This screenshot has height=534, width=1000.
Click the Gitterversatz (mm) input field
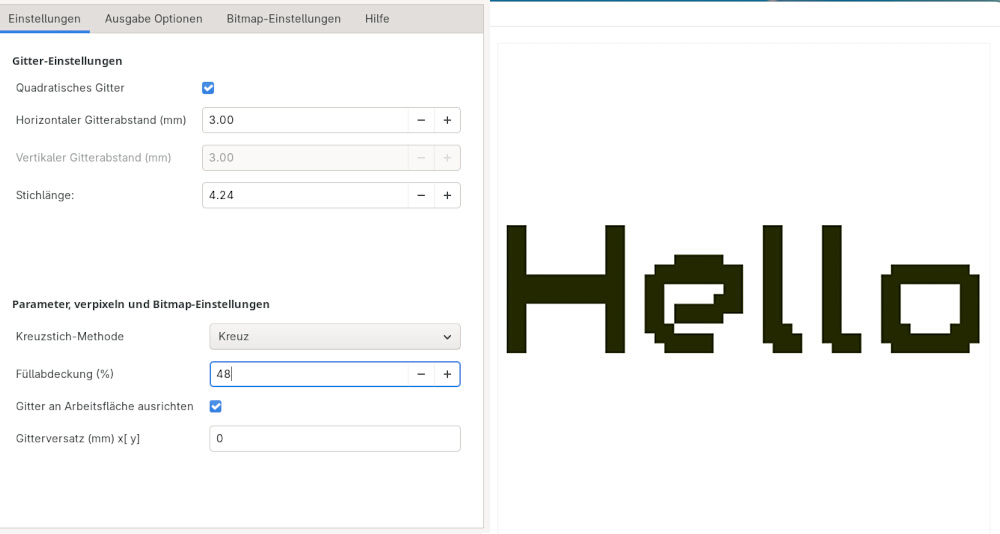tap(335, 438)
